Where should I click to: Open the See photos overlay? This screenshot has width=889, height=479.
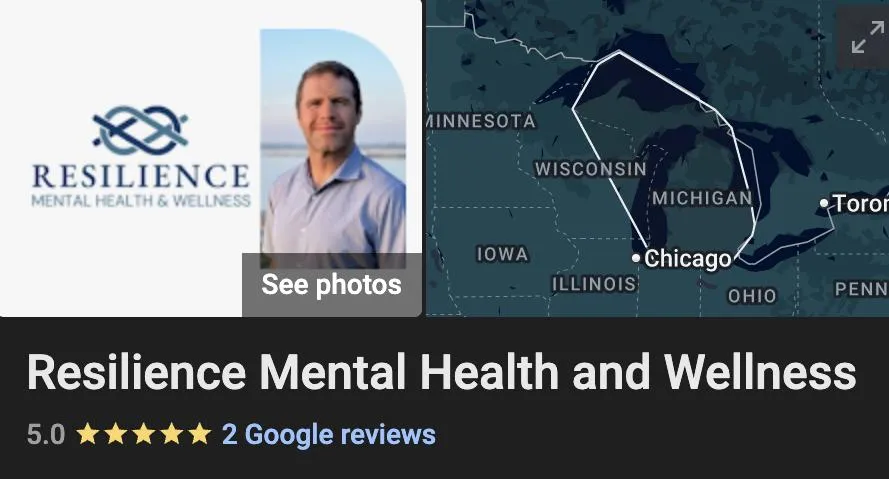[332, 285]
